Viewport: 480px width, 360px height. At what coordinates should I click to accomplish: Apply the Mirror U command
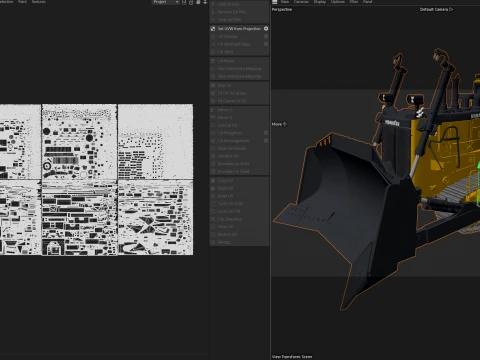(x=239, y=110)
